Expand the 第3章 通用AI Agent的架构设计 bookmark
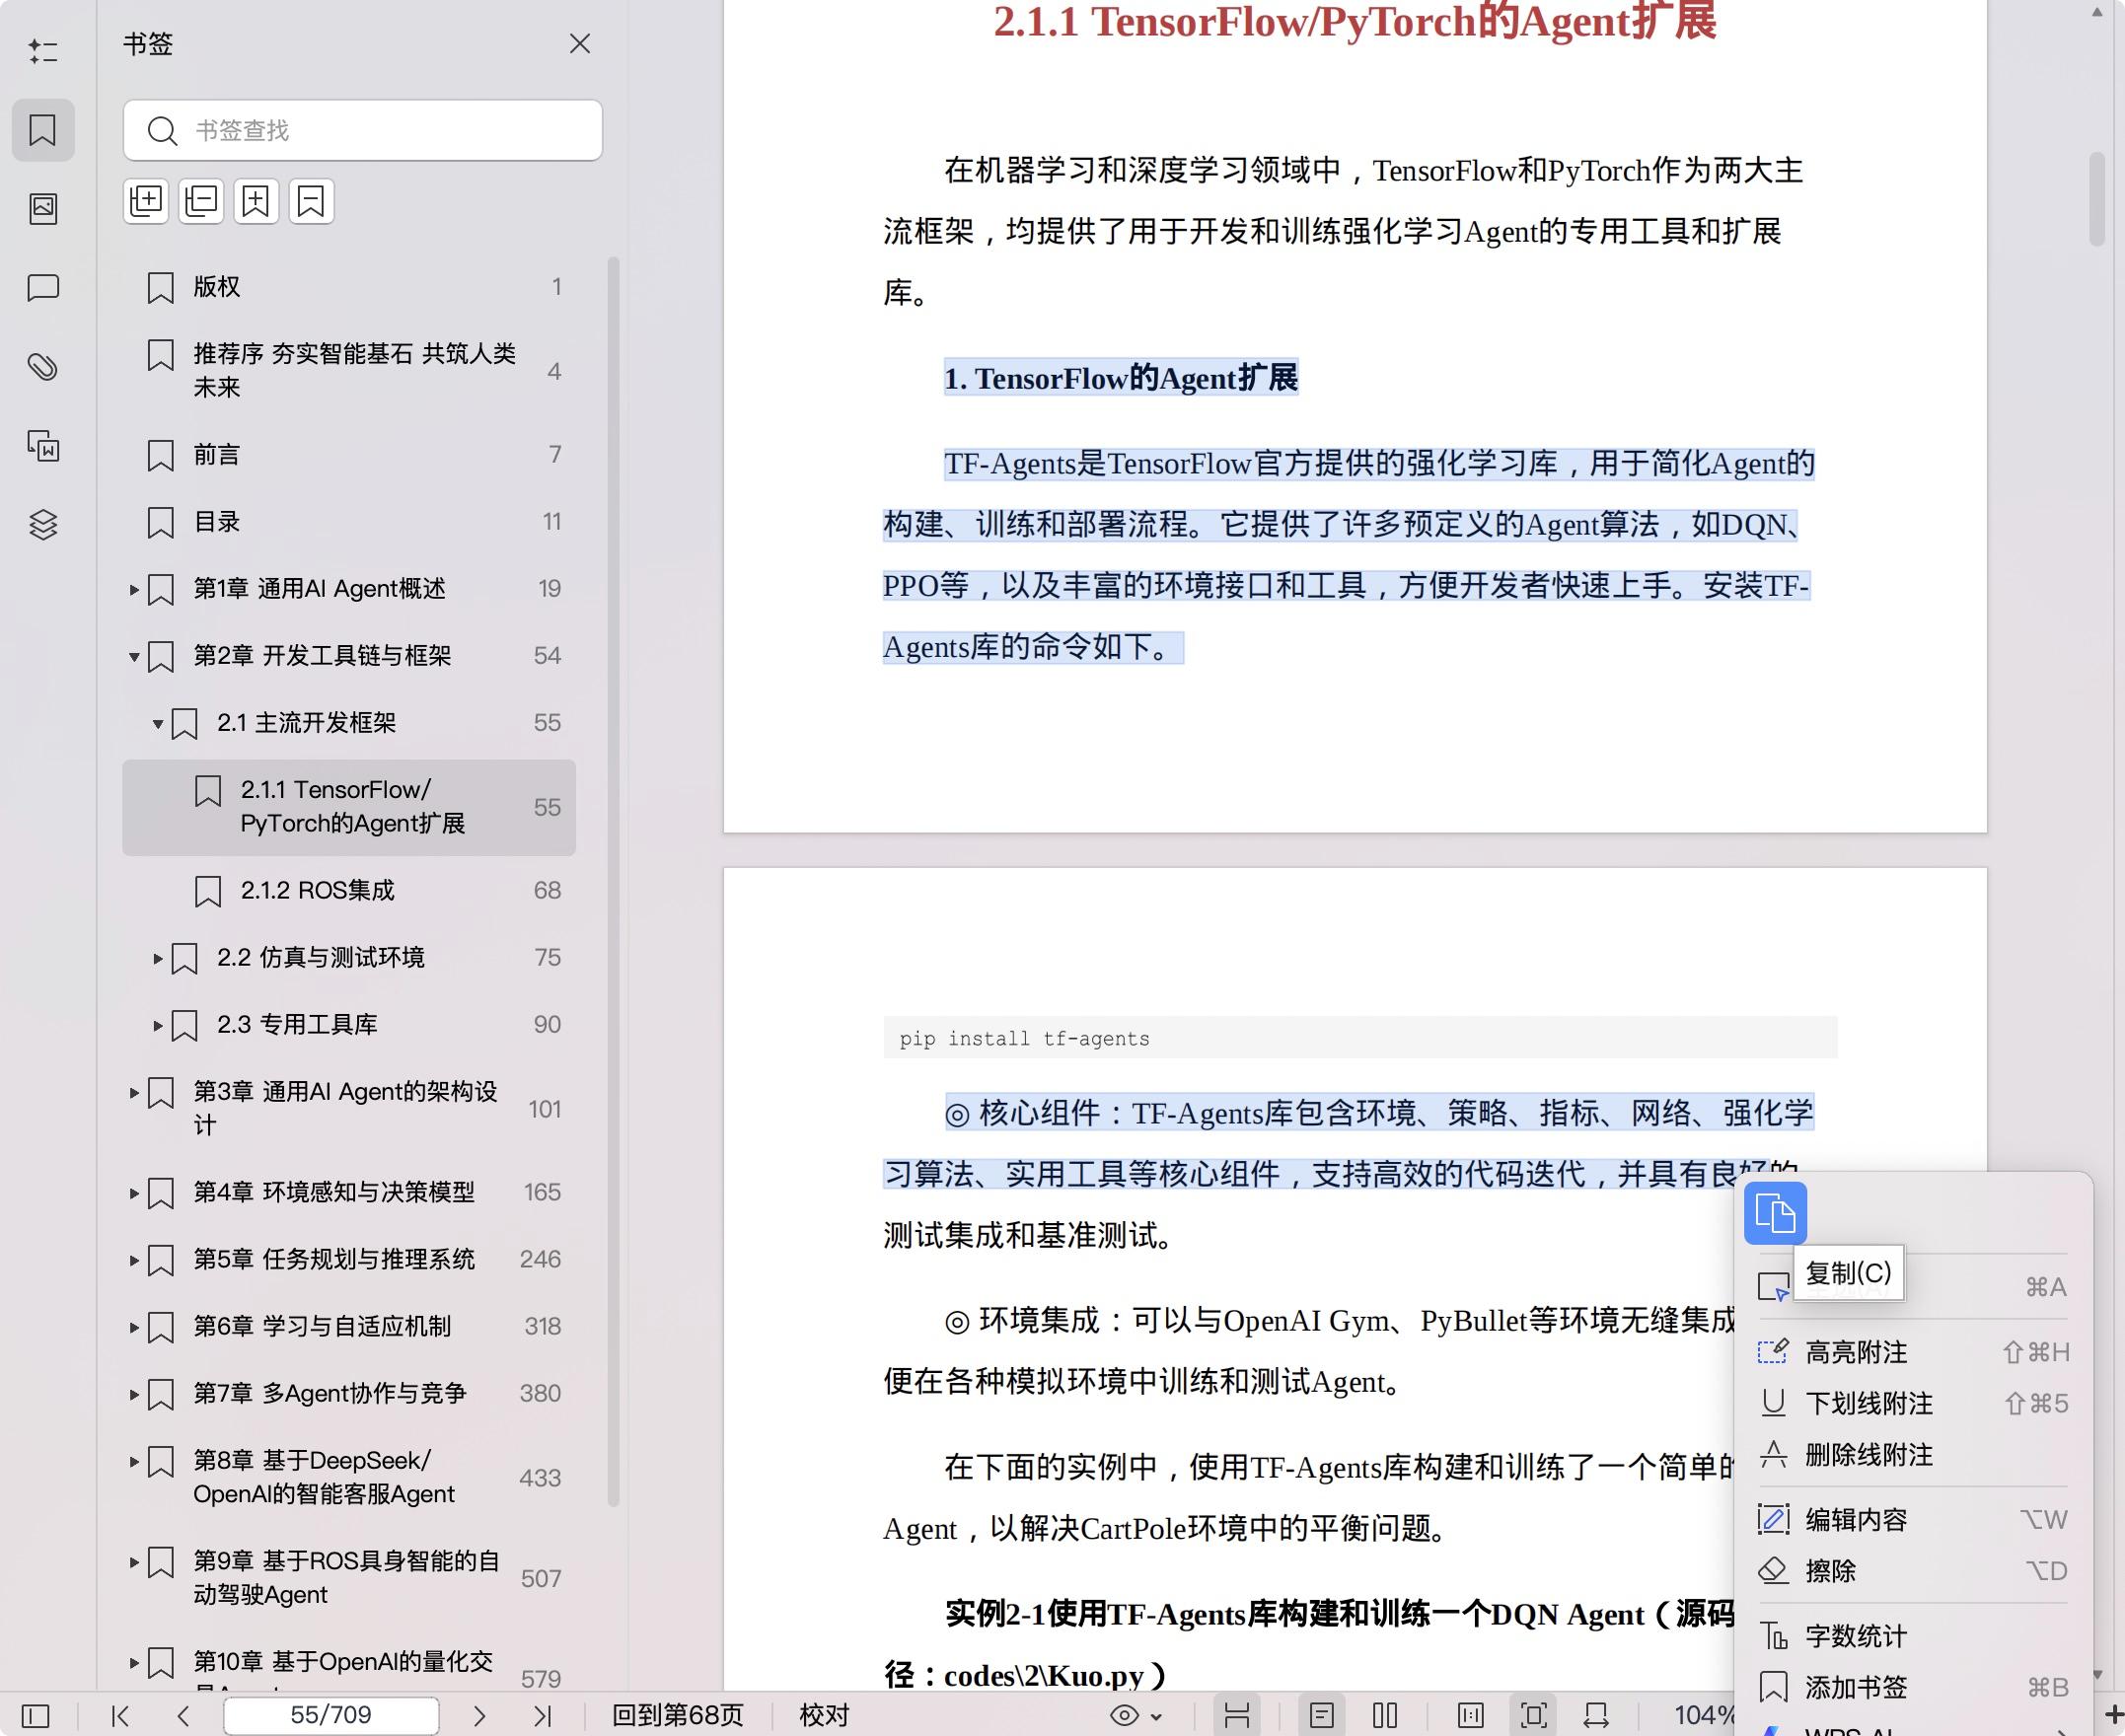 click(134, 1093)
